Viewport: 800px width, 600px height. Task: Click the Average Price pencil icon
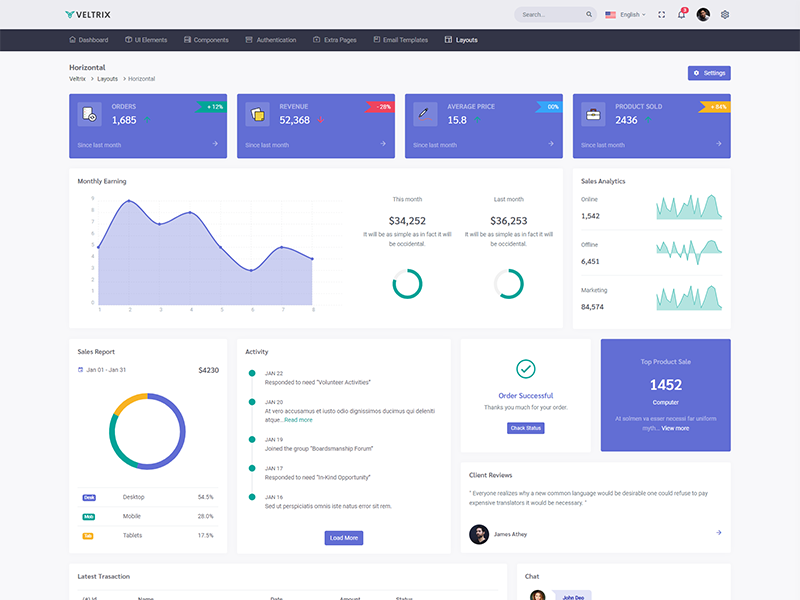click(425, 114)
